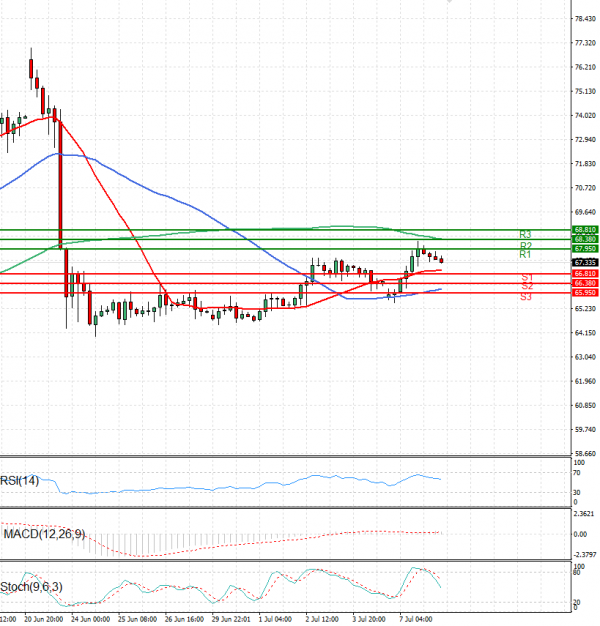The width and height of the screenshot is (600, 626).
Task: Select the 65.950 red price tag
Action: pyautogui.click(x=585, y=293)
